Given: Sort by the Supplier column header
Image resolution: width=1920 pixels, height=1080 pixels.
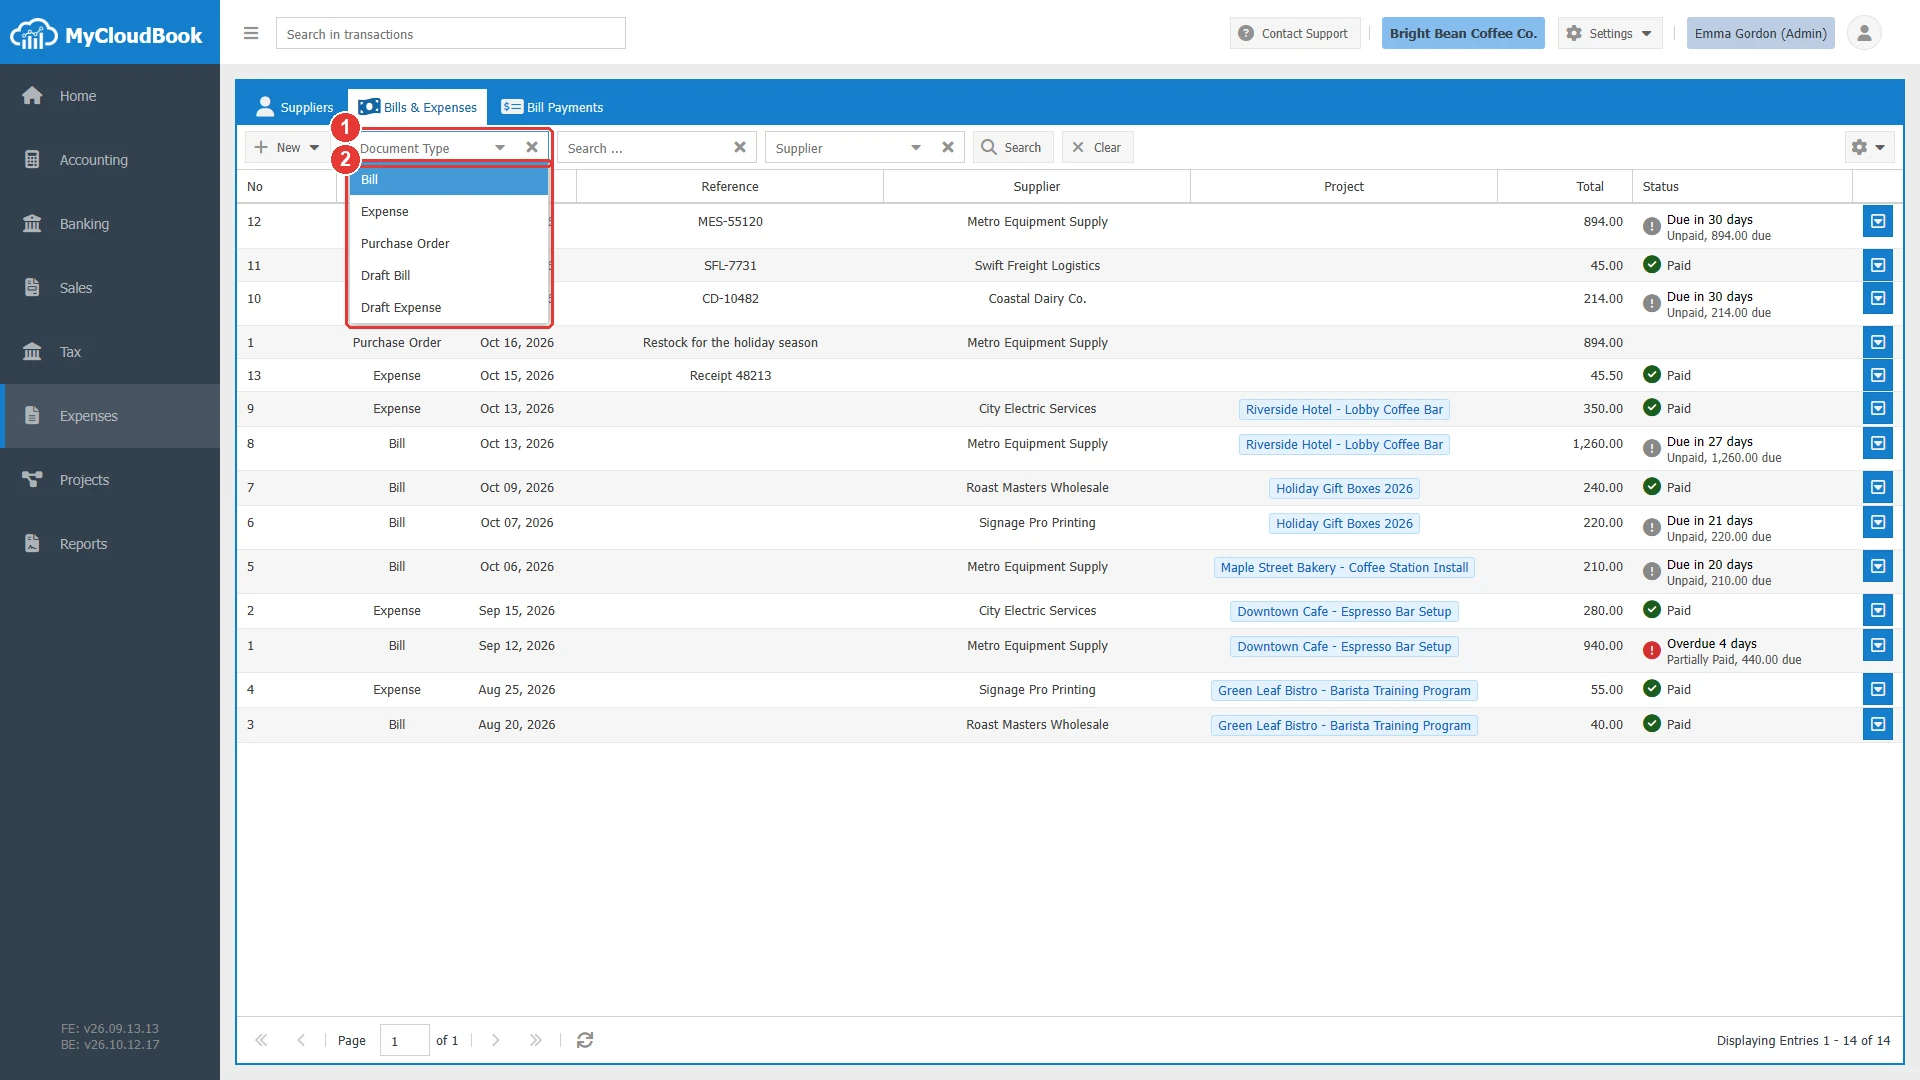Looking at the screenshot, I should (x=1037, y=186).
